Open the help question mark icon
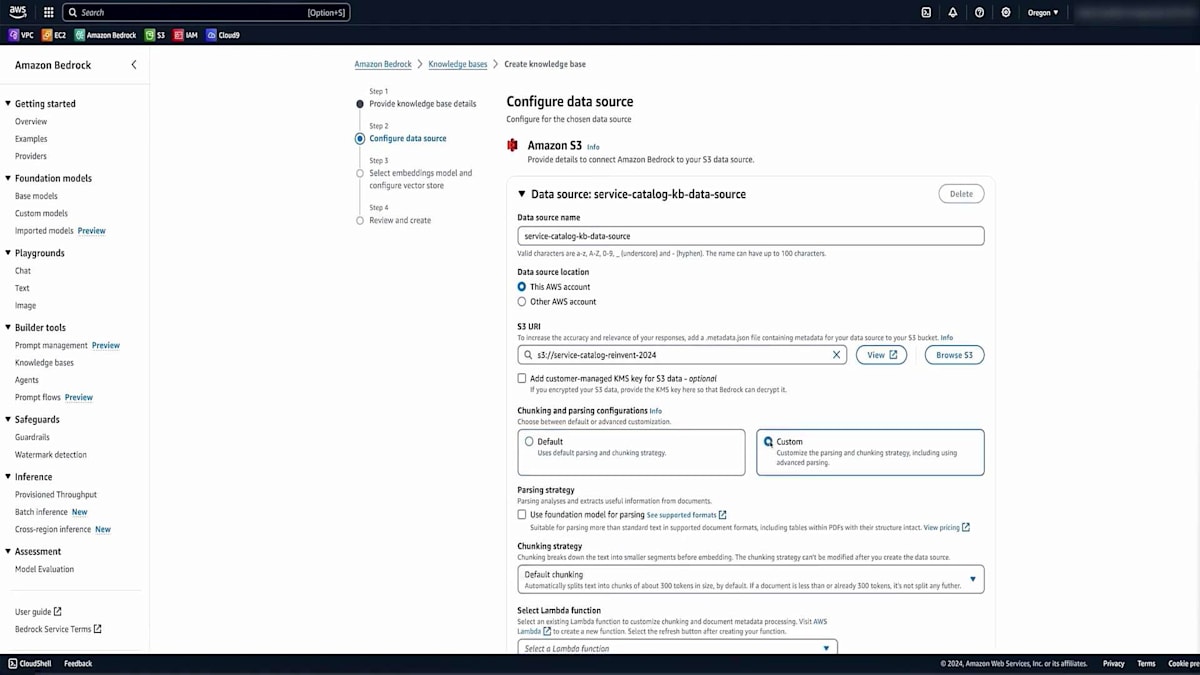The width and height of the screenshot is (1200, 675). click(979, 13)
